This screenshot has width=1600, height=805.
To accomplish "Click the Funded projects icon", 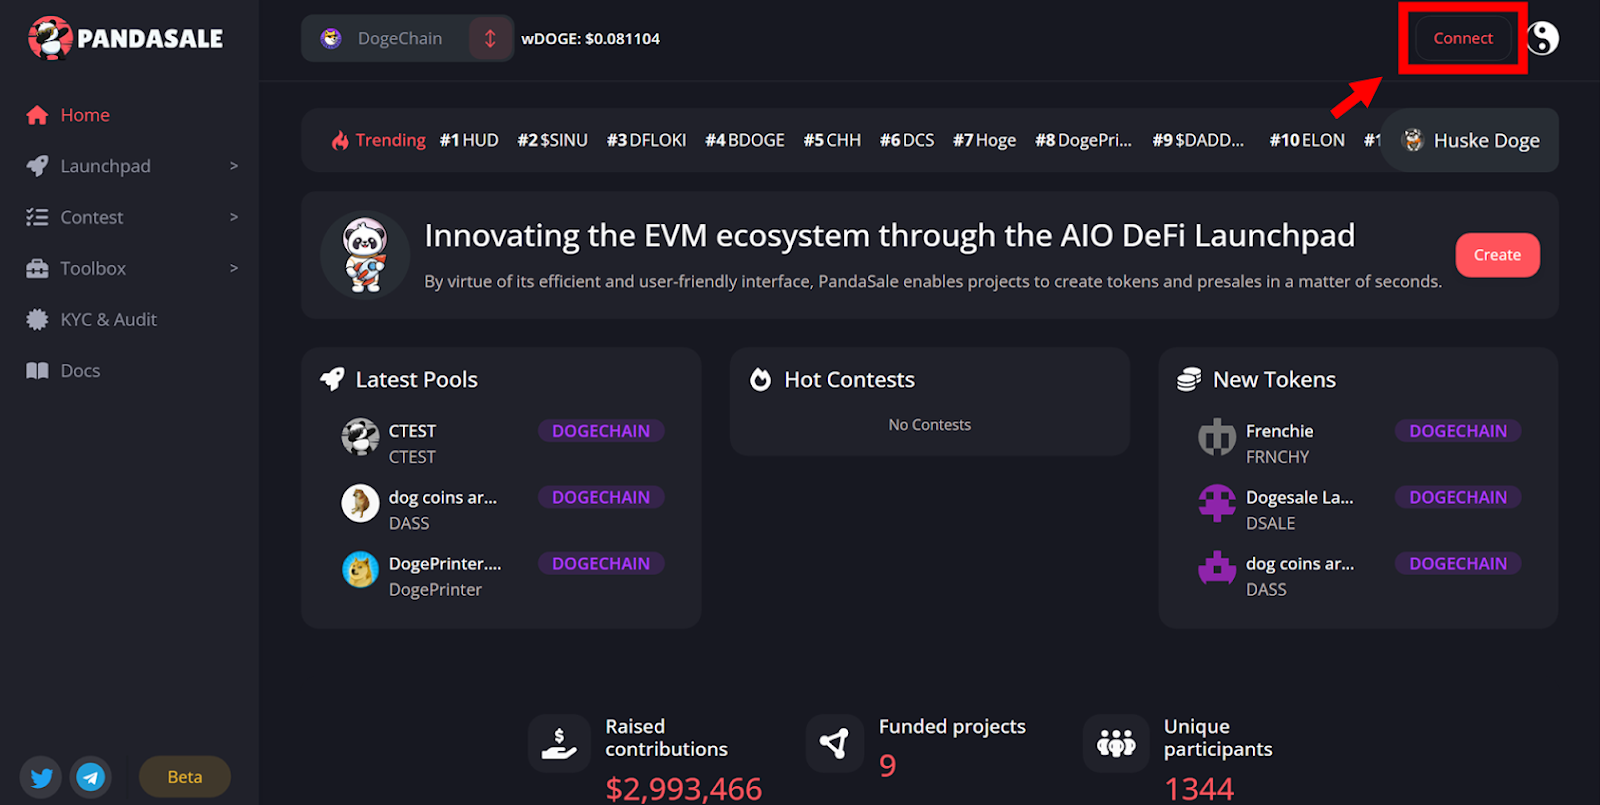I will pyautogui.click(x=835, y=743).
